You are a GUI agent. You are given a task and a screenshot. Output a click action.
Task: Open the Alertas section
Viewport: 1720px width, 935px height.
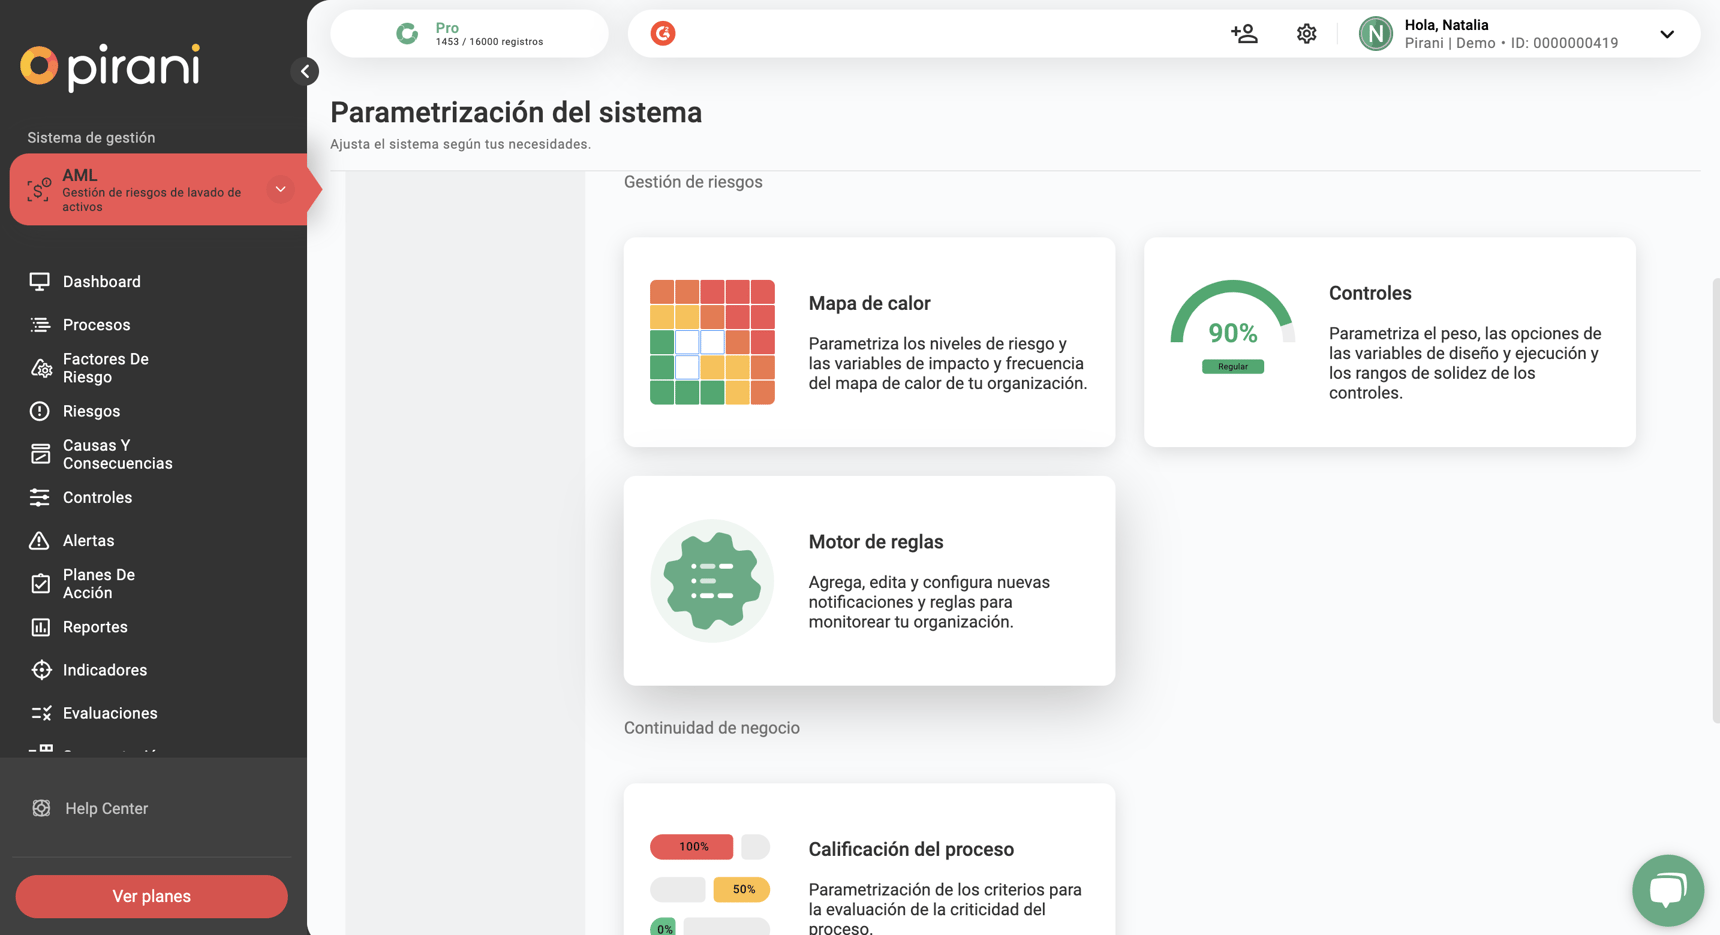88,540
